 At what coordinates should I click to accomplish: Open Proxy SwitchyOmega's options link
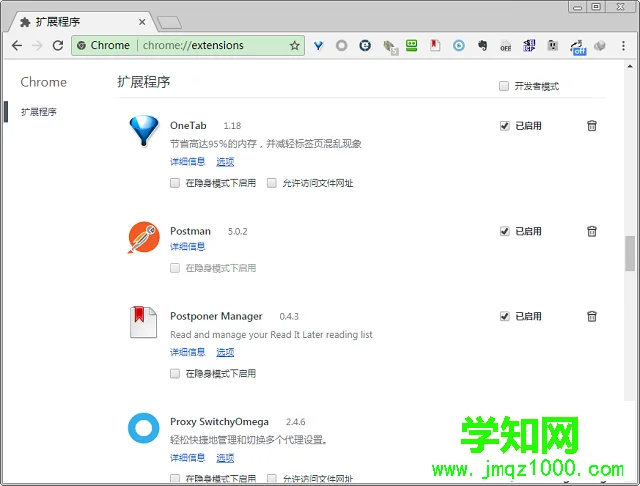(x=225, y=457)
